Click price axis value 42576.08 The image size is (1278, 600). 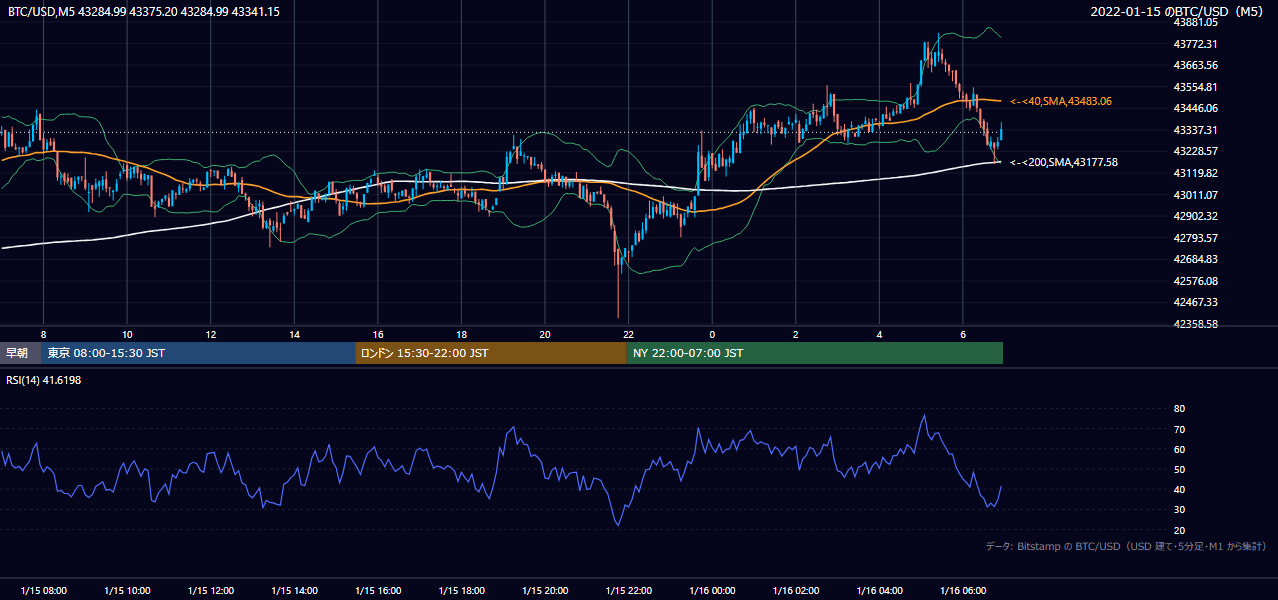coord(1195,281)
